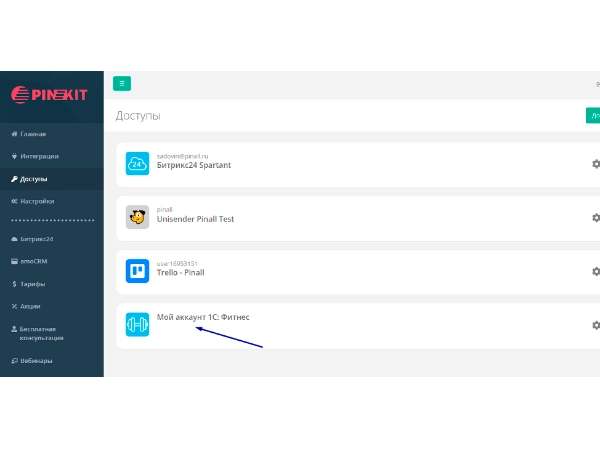The height and width of the screenshot is (450, 600).
Task: Open settings gear for Битрикс24 Spartant
Action: tap(596, 163)
